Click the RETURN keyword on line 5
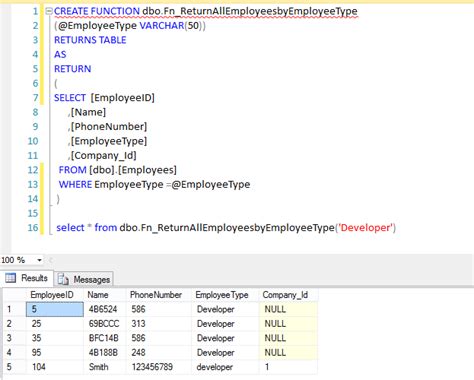474x380 pixels. coord(73,69)
